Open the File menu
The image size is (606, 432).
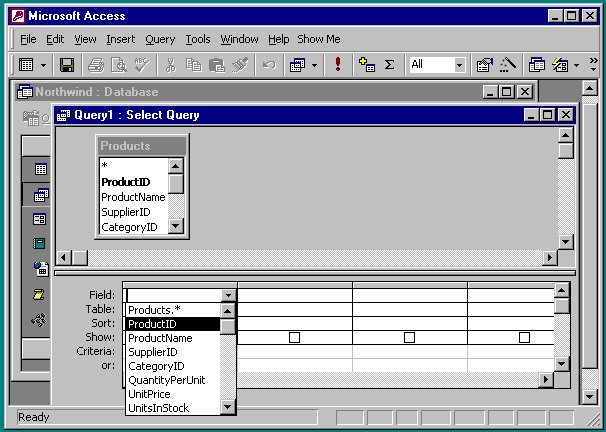(28, 39)
